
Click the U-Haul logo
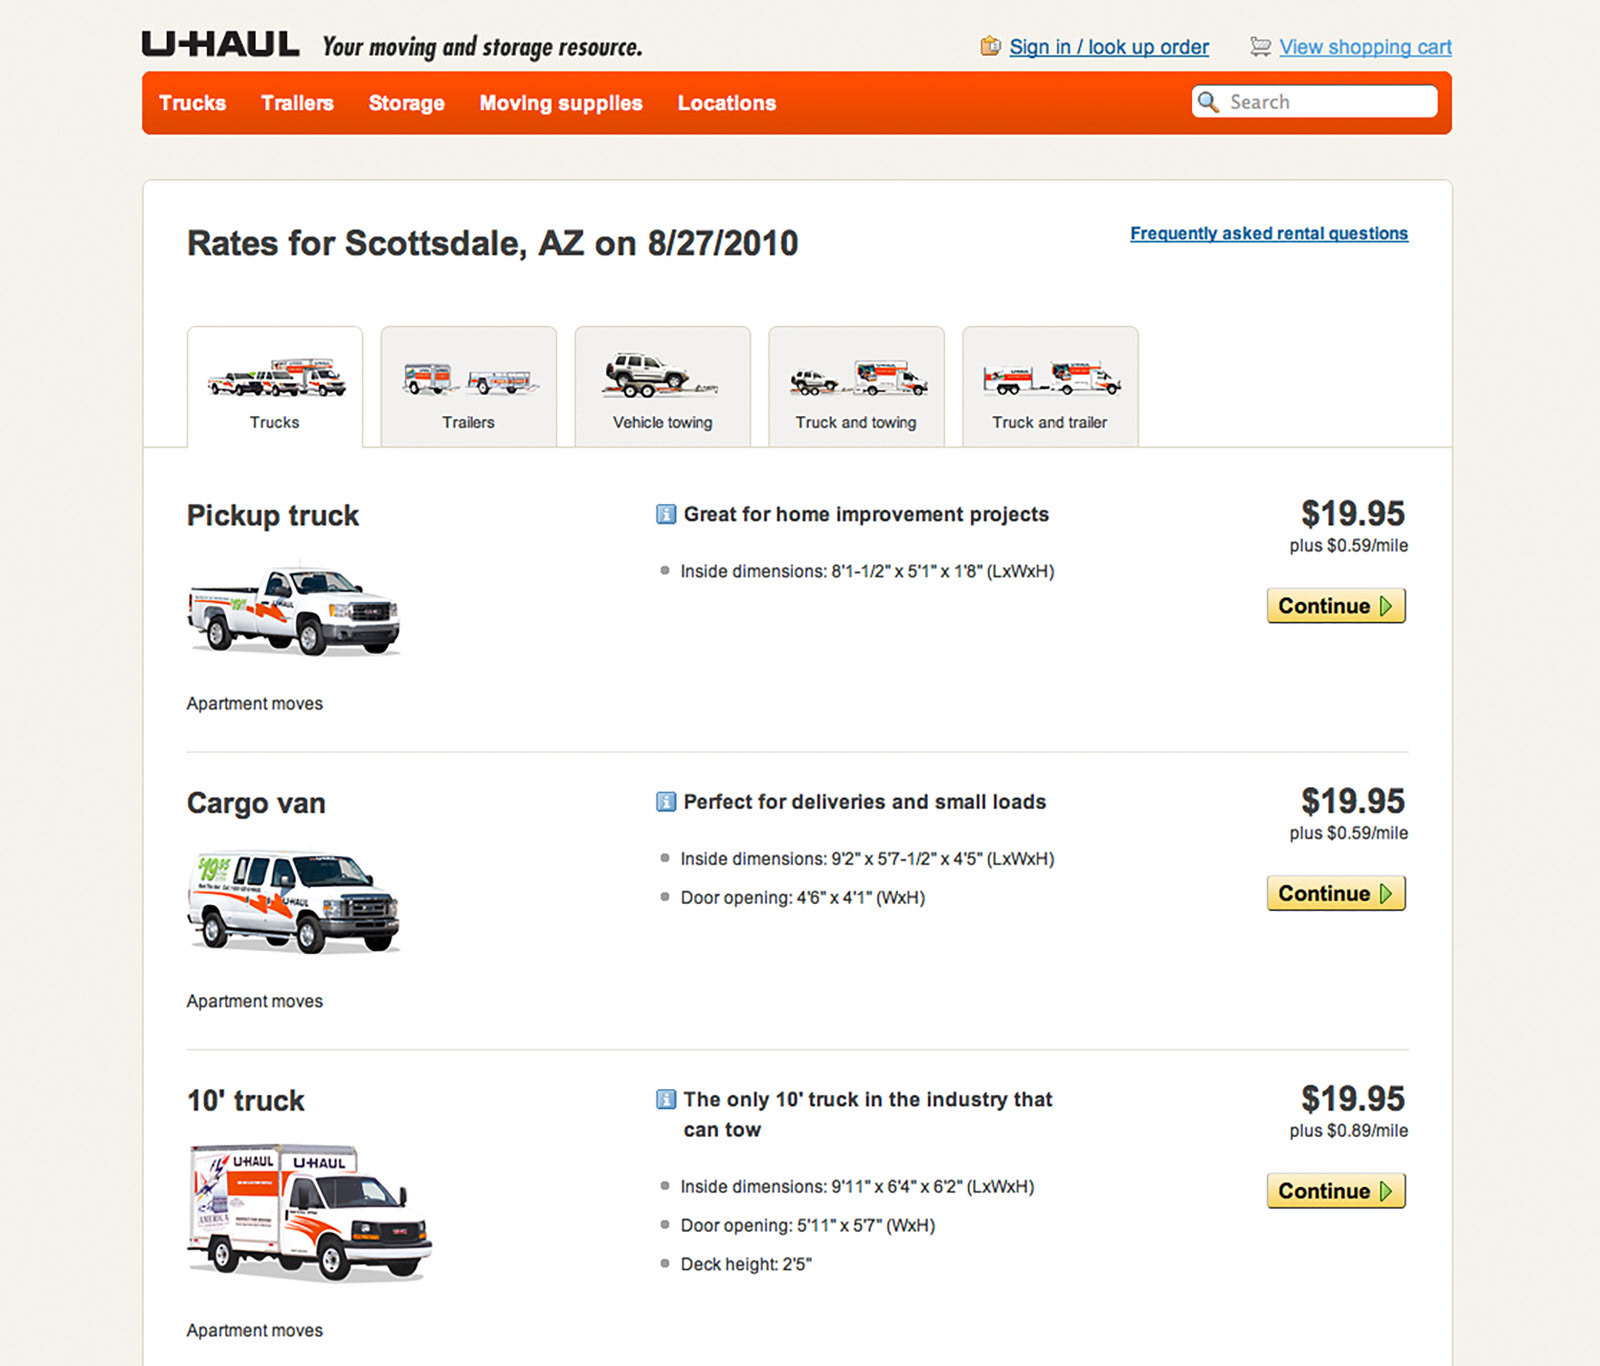pyautogui.click(x=220, y=45)
